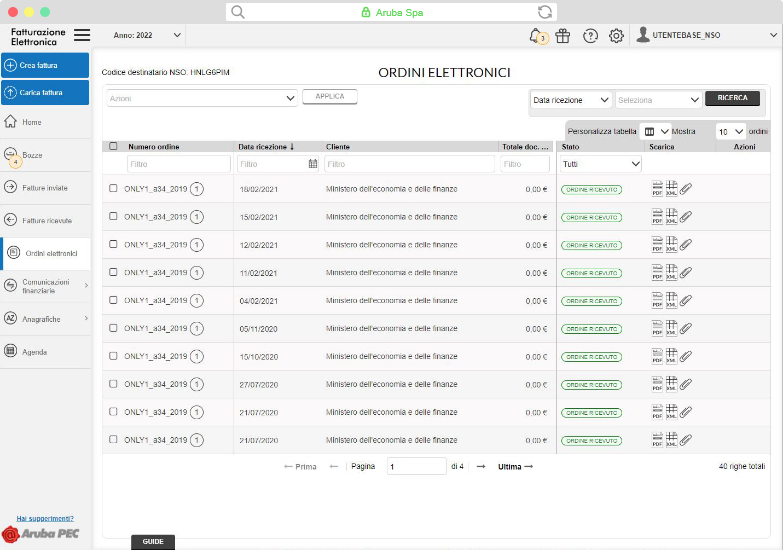Download XML for the 18/02/2021 order
The height and width of the screenshot is (550, 783).
click(x=672, y=189)
